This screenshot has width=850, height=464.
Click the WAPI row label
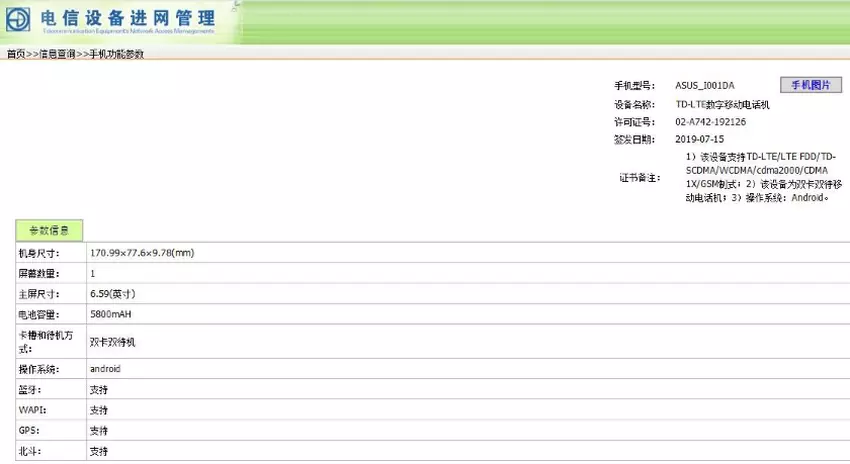(31, 410)
